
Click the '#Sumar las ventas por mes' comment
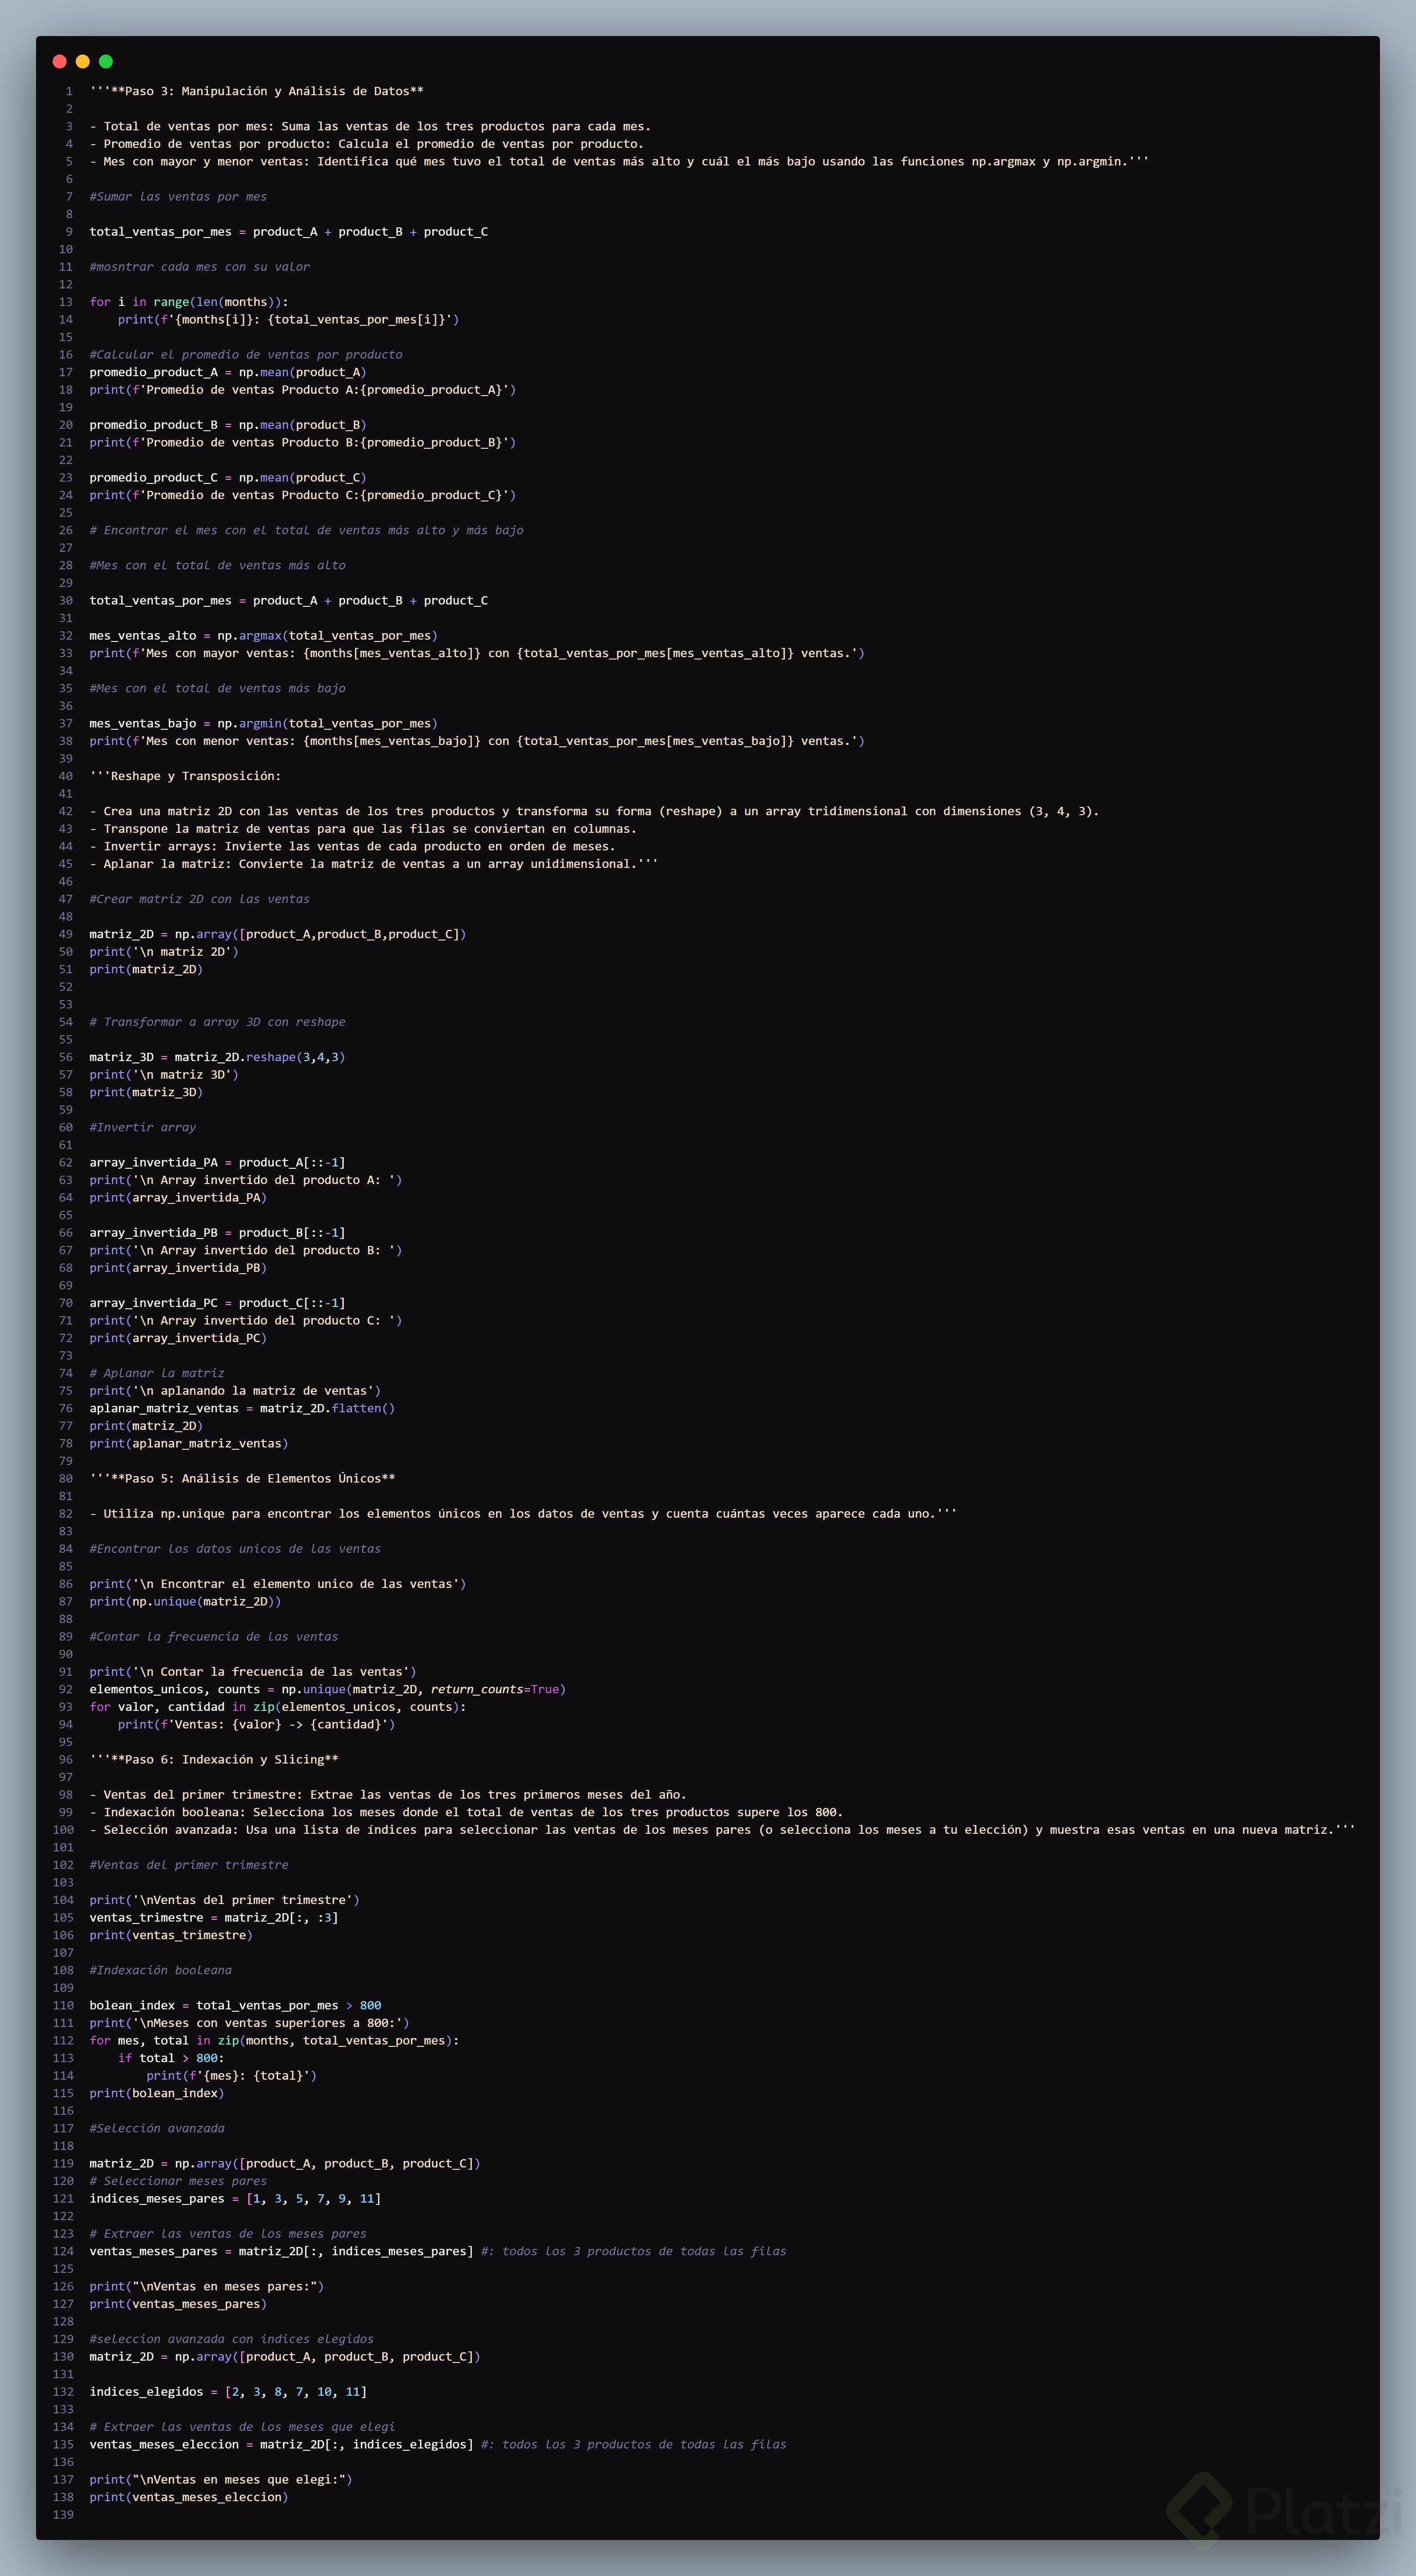click(178, 197)
